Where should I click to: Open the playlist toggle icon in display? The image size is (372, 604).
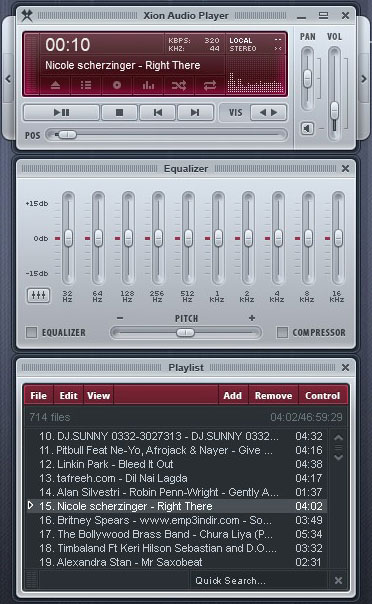[86, 85]
